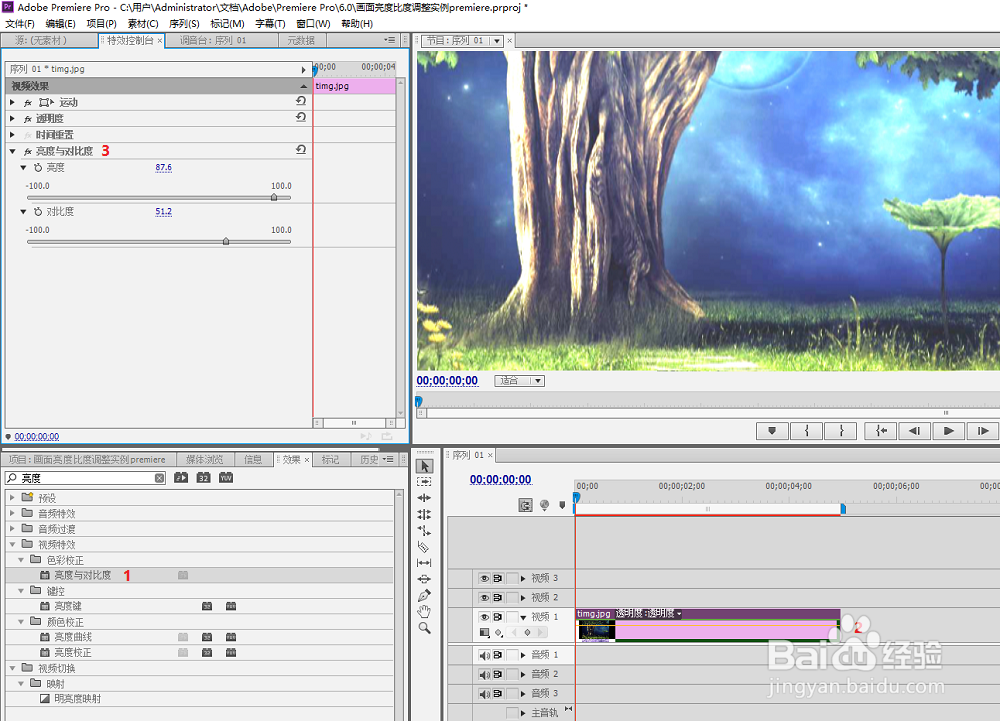Click the Mark In button
The image size is (1000, 721).
pos(807,431)
